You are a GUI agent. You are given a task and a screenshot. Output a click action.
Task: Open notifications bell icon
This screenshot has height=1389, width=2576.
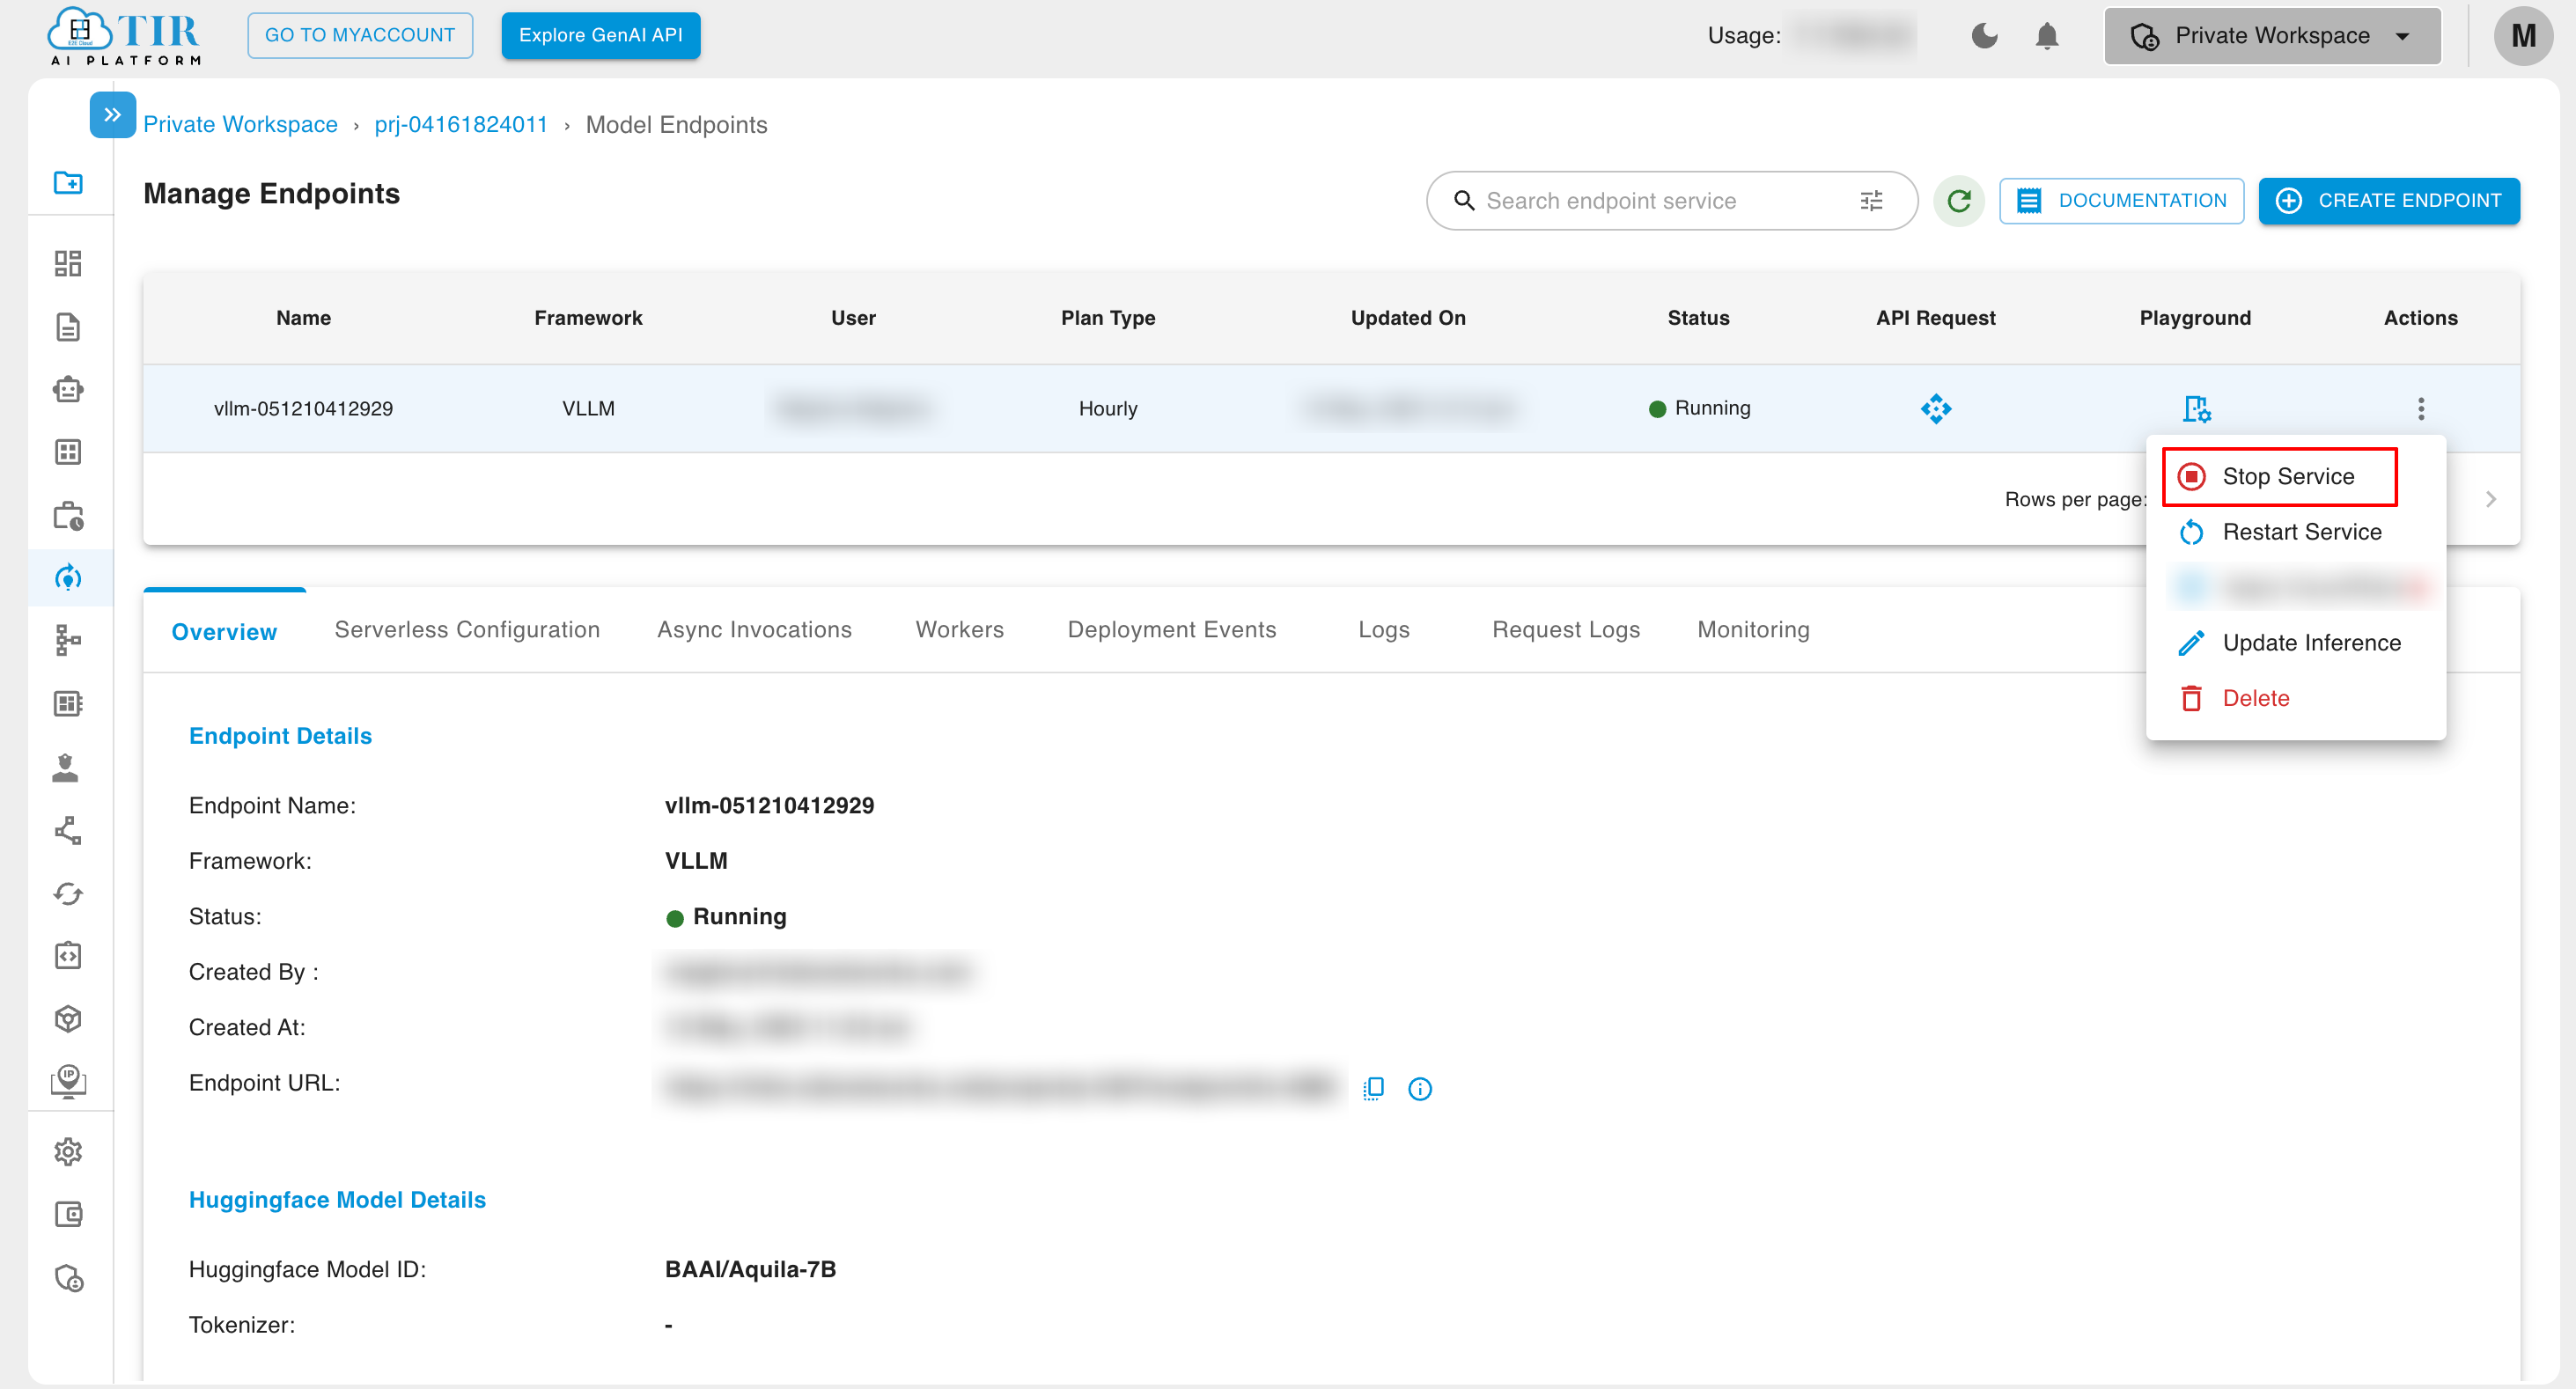[x=2047, y=36]
